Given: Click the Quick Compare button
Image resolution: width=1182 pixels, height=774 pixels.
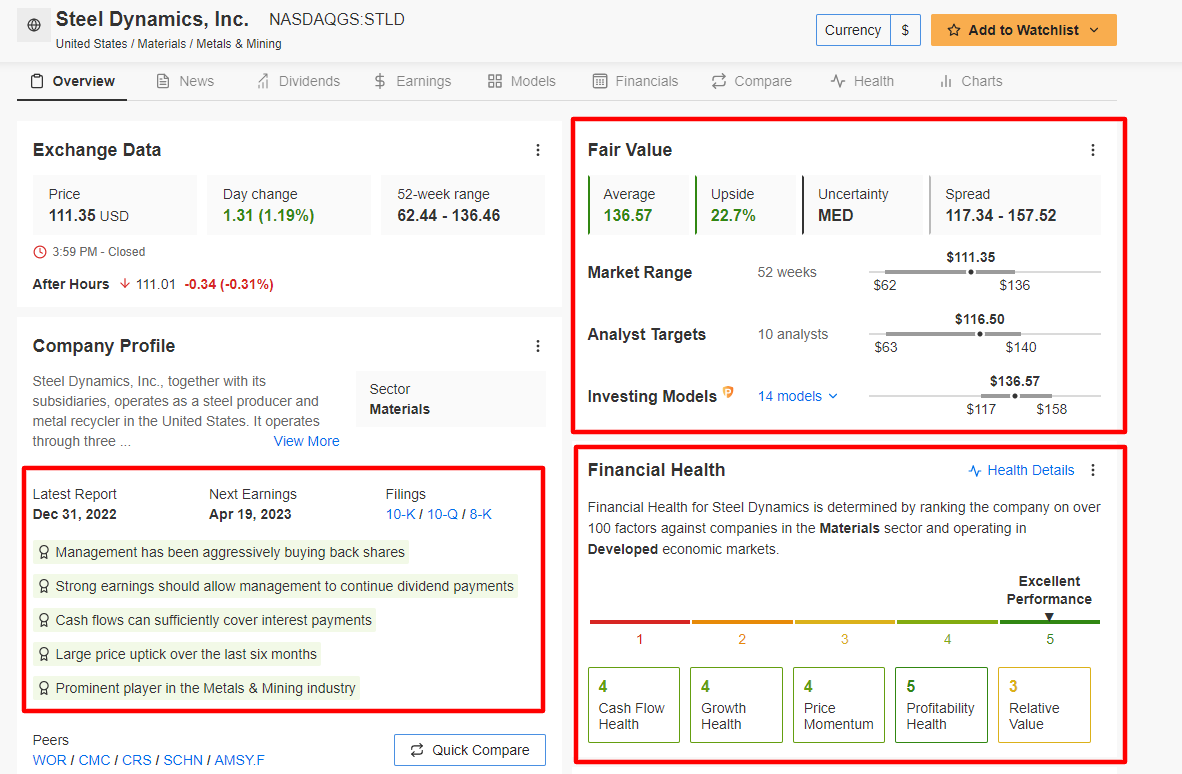Looking at the screenshot, I should pyautogui.click(x=470, y=750).
